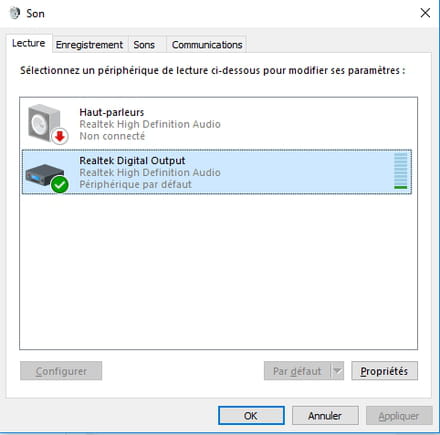Select the Haut-parleurs device name
This screenshot has height=435, width=440.
(112, 112)
